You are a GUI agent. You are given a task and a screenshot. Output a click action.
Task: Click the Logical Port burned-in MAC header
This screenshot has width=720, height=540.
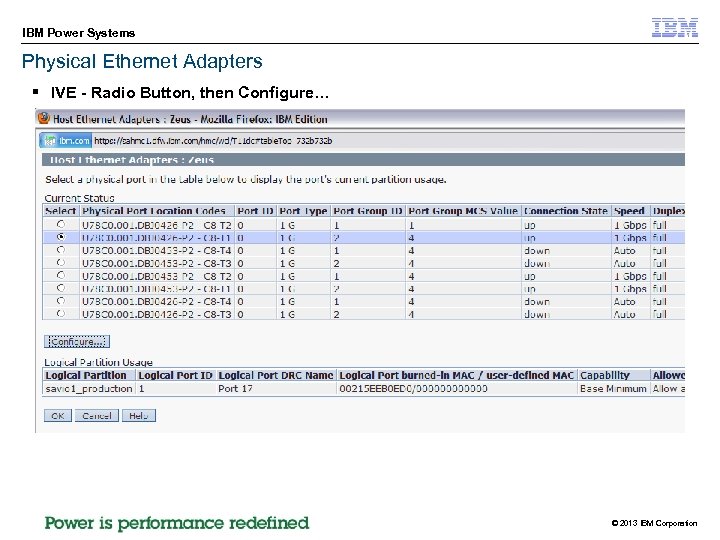(456, 376)
